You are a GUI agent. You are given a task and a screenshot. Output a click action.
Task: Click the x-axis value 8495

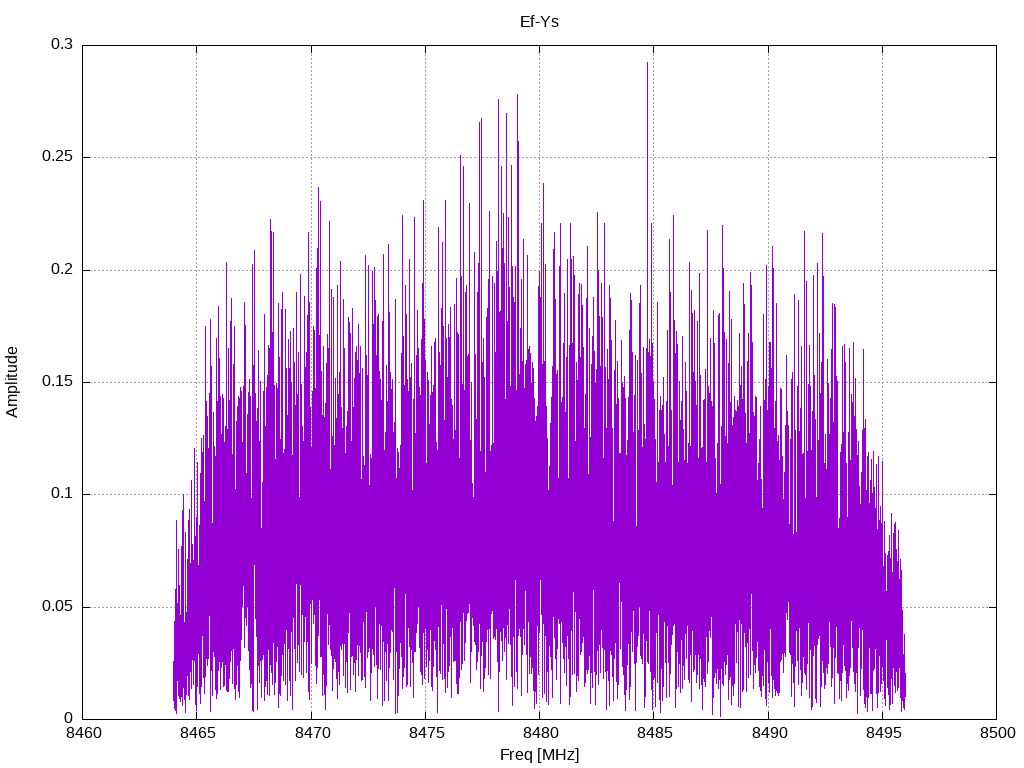pyautogui.click(x=882, y=733)
